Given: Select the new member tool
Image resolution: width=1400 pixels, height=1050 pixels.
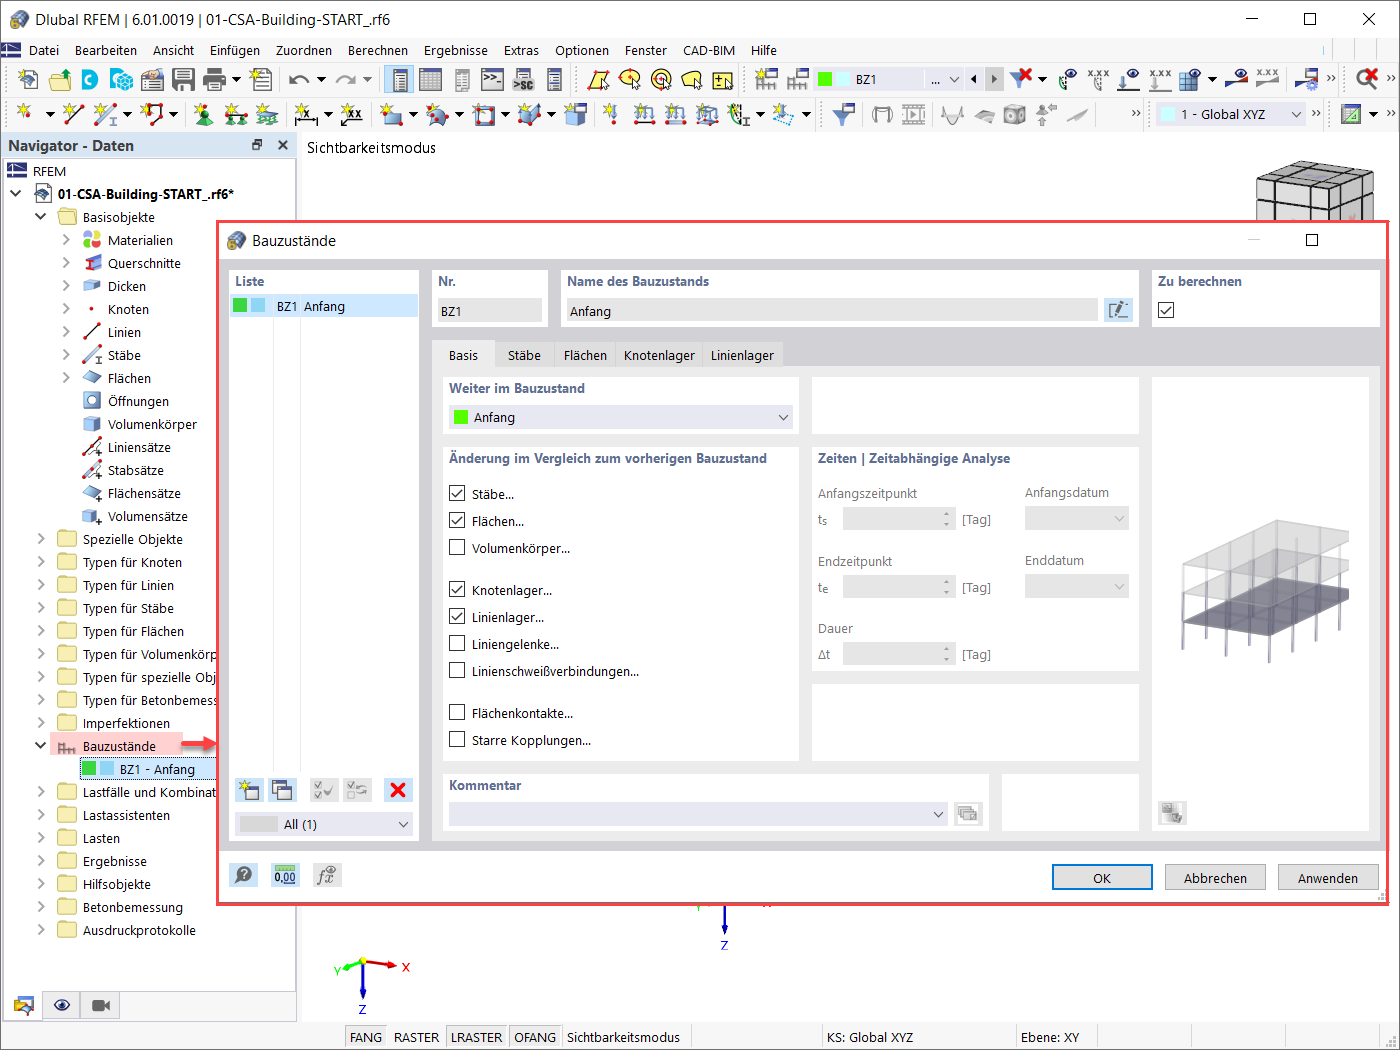Looking at the screenshot, I should 105,115.
